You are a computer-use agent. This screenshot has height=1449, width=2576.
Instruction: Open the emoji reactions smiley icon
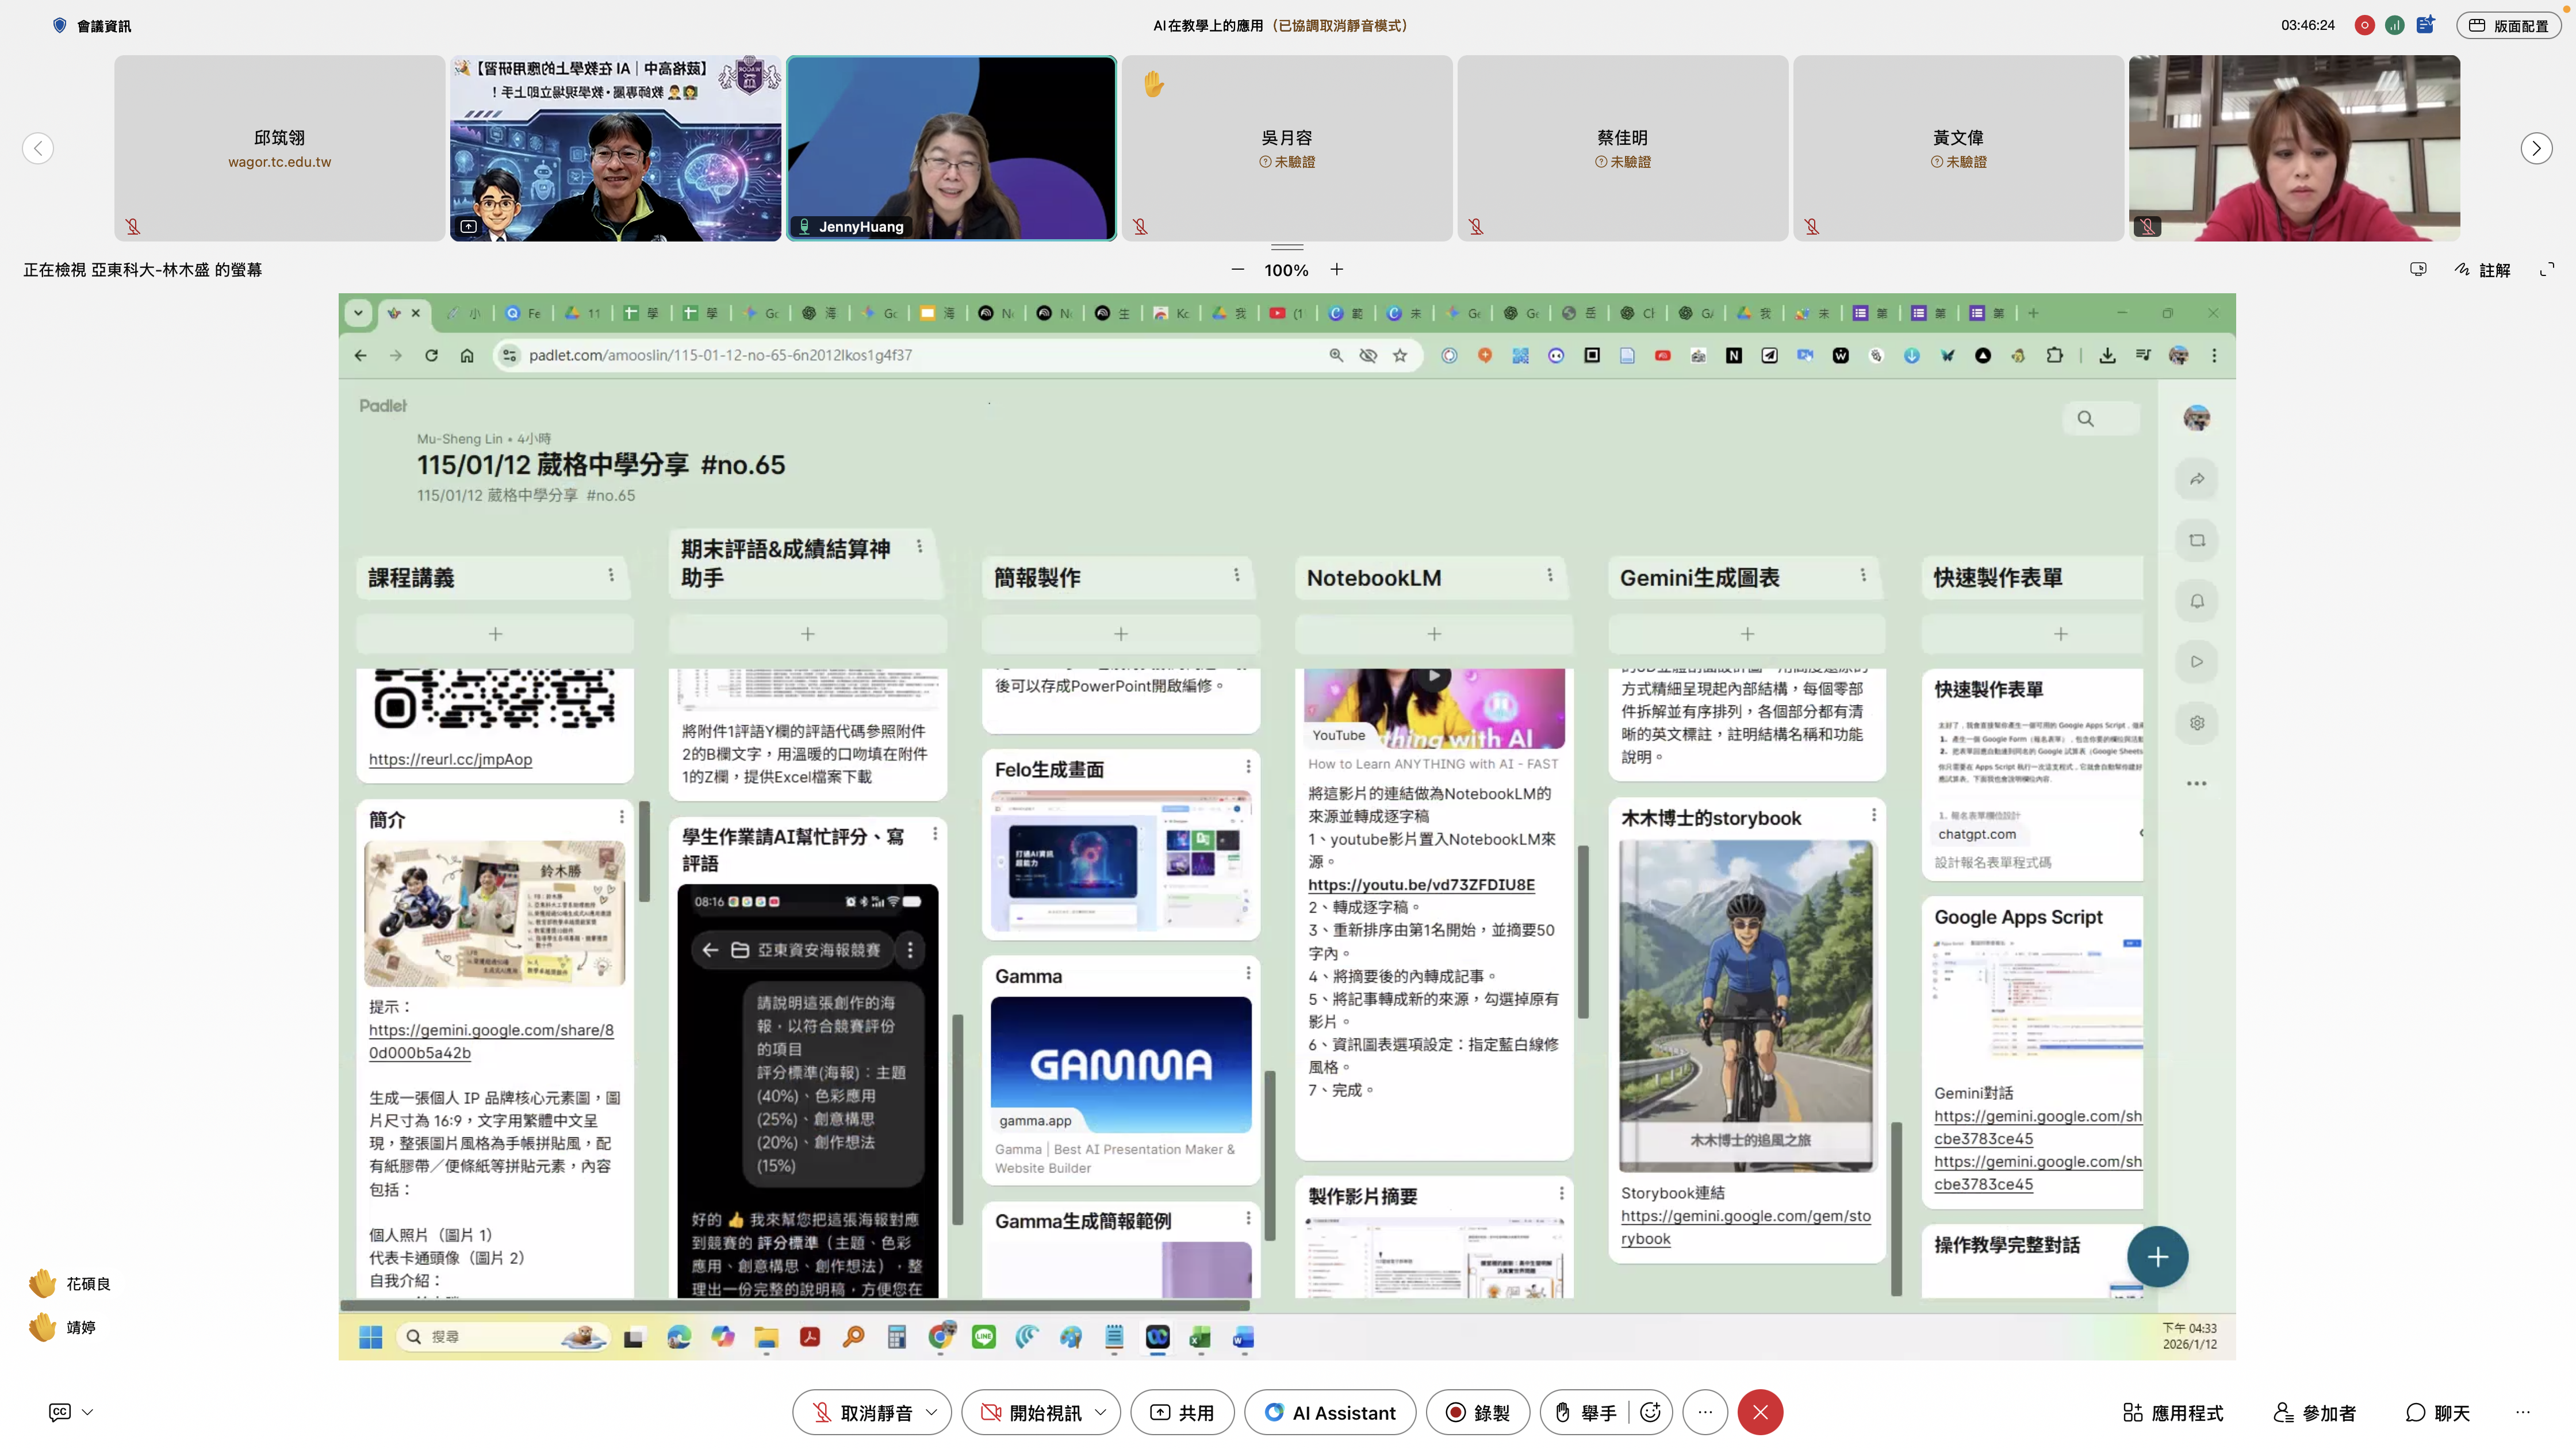click(1650, 1412)
